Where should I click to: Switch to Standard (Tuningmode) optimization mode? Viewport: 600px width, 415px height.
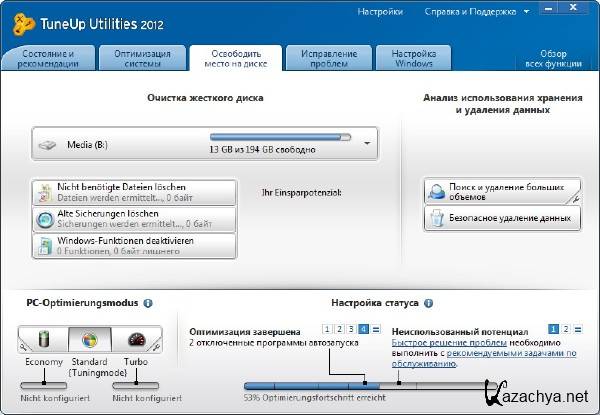pos(90,340)
